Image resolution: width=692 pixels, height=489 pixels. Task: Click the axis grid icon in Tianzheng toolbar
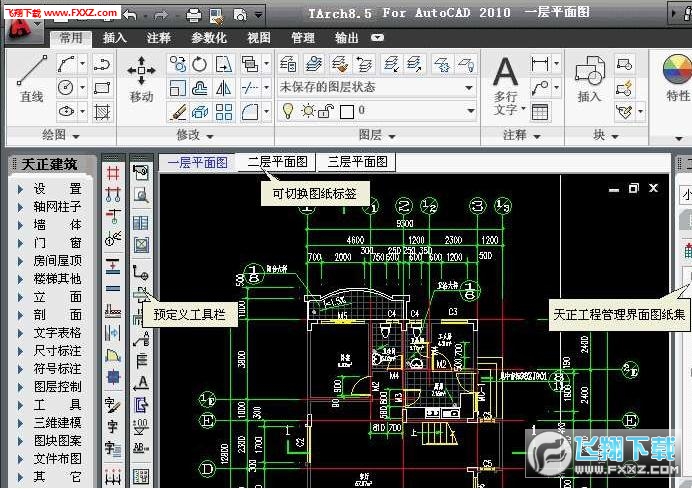tap(113, 173)
